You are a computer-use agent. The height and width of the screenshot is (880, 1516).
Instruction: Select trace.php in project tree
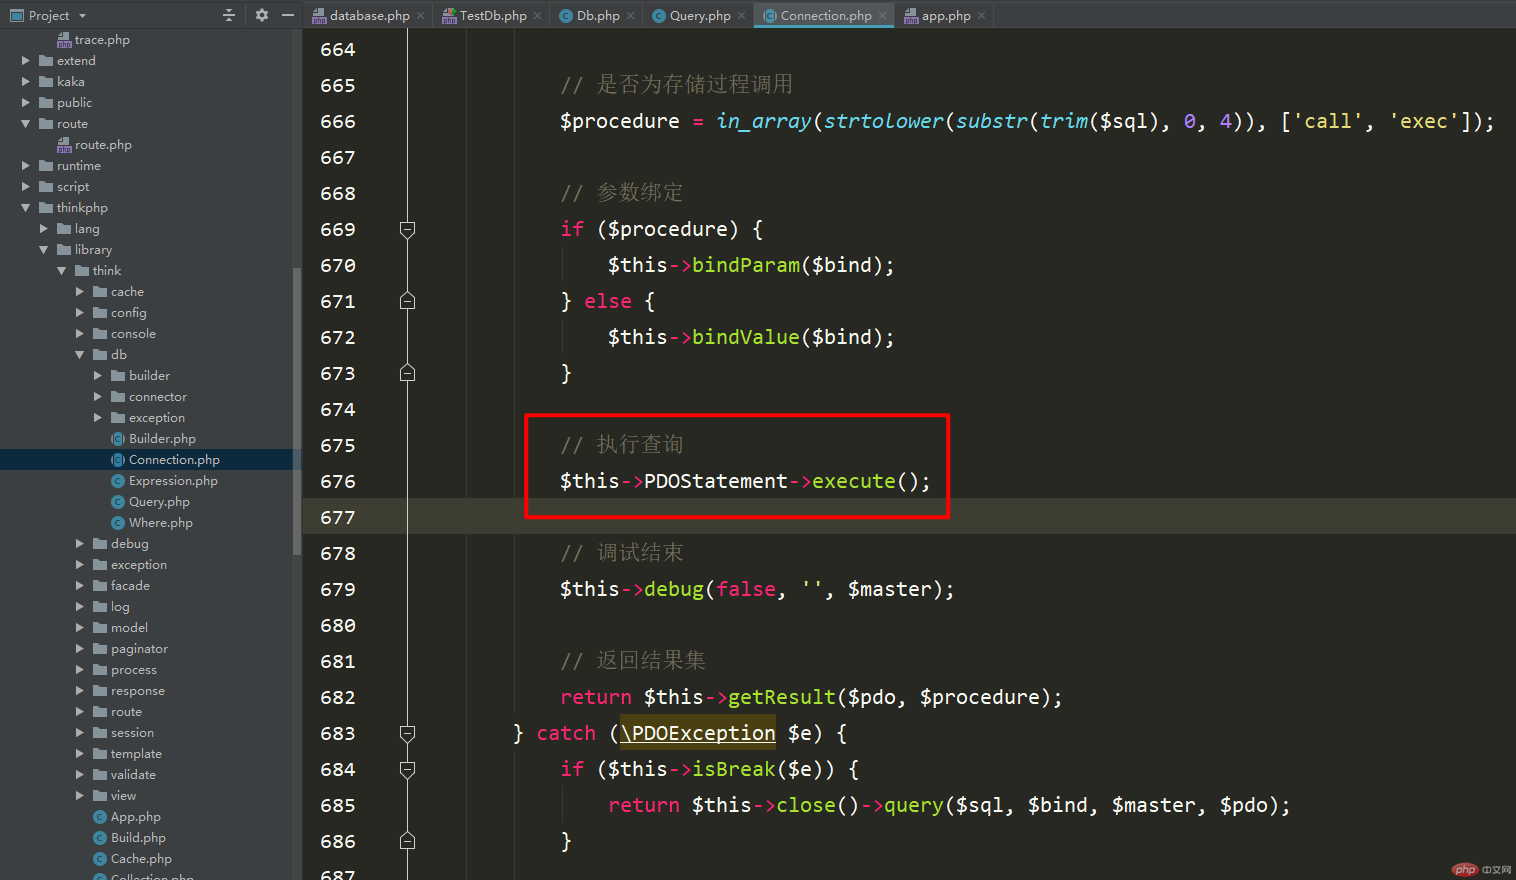coord(102,40)
